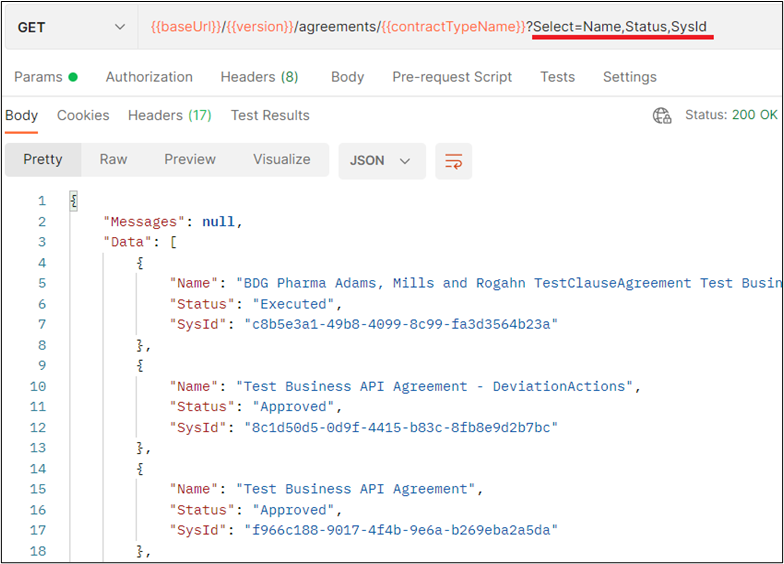Viewport: 784px width, 564px height.
Task: Click SysId value f966c188-9017-4f4b-9e6a-b269eba2a5da
Action: (x=401, y=530)
